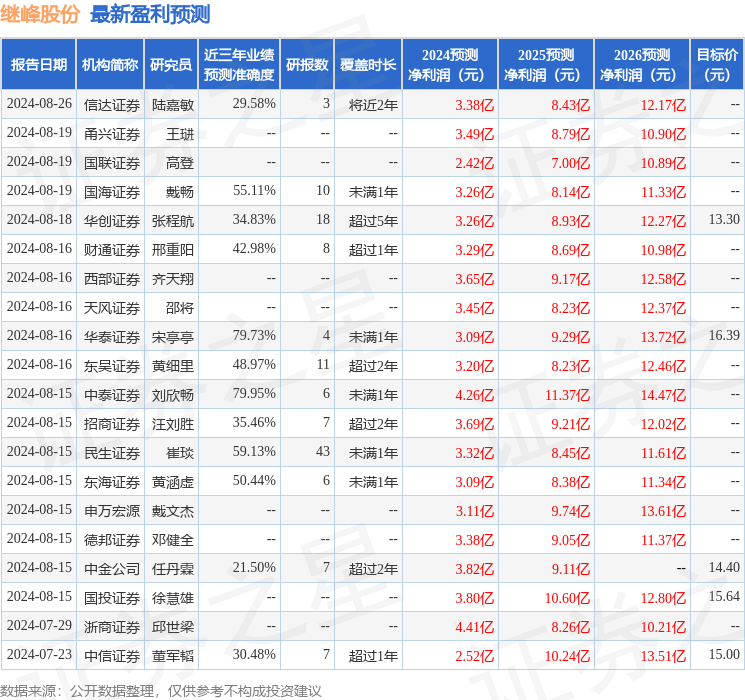Click the 研究员 column header

pos(171,65)
